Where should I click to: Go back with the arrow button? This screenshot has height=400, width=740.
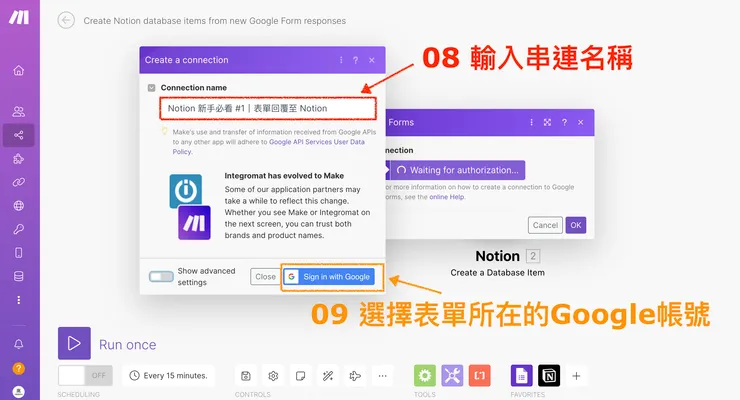66,20
